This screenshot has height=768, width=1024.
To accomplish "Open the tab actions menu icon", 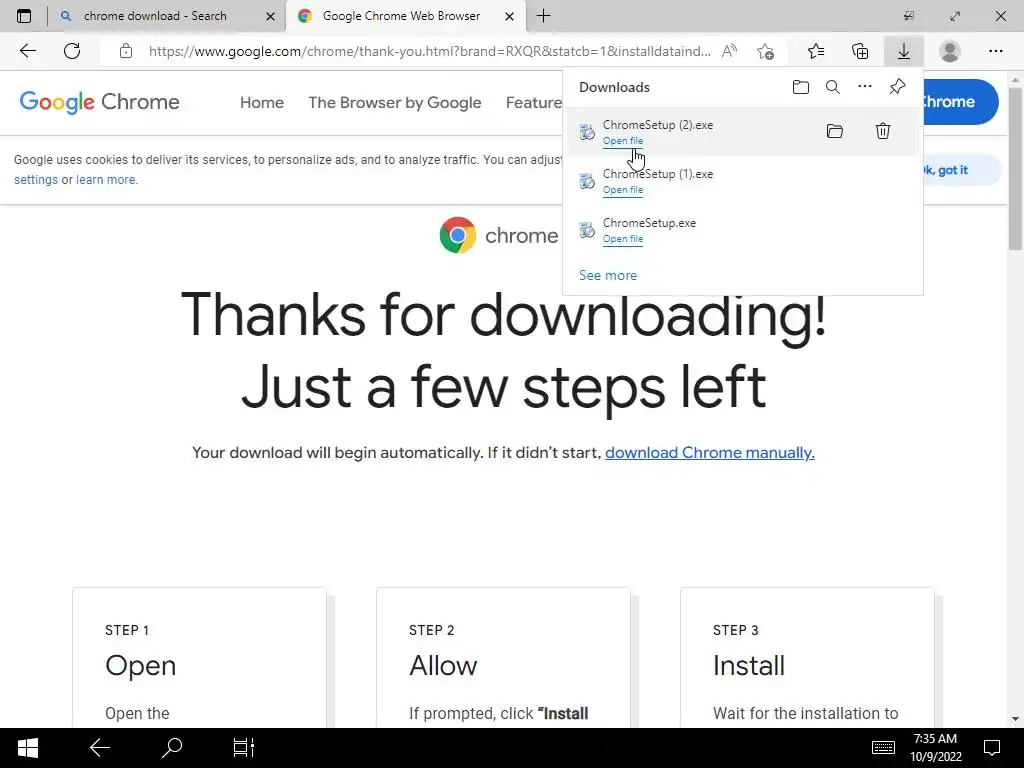I will tap(24, 16).
